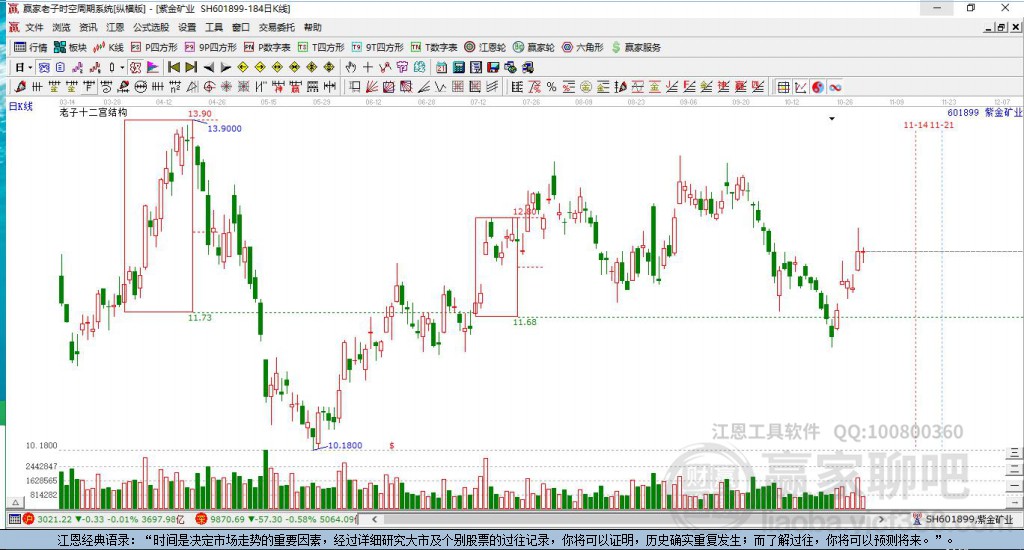The image size is (1024, 550).
Task: Open the 9P四方形 tool
Action: (x=210, y=47)
